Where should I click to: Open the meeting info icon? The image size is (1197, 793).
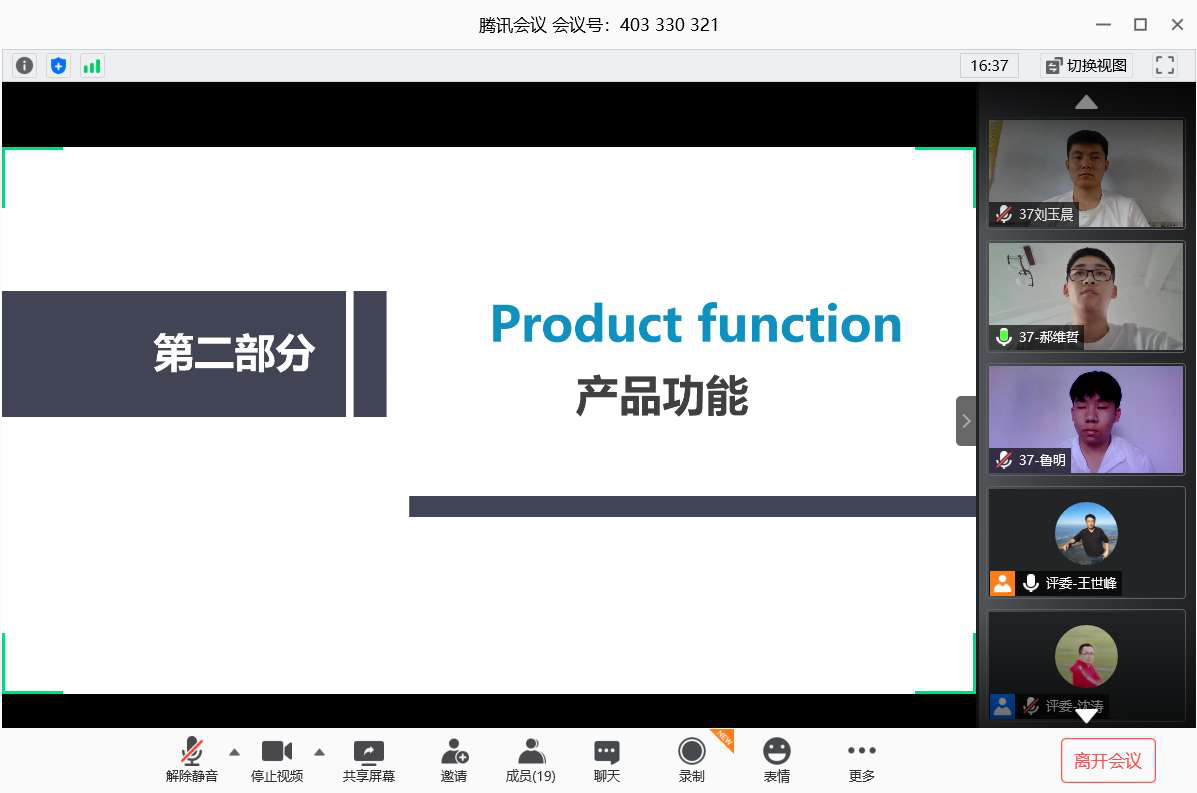tap(24, 66)
